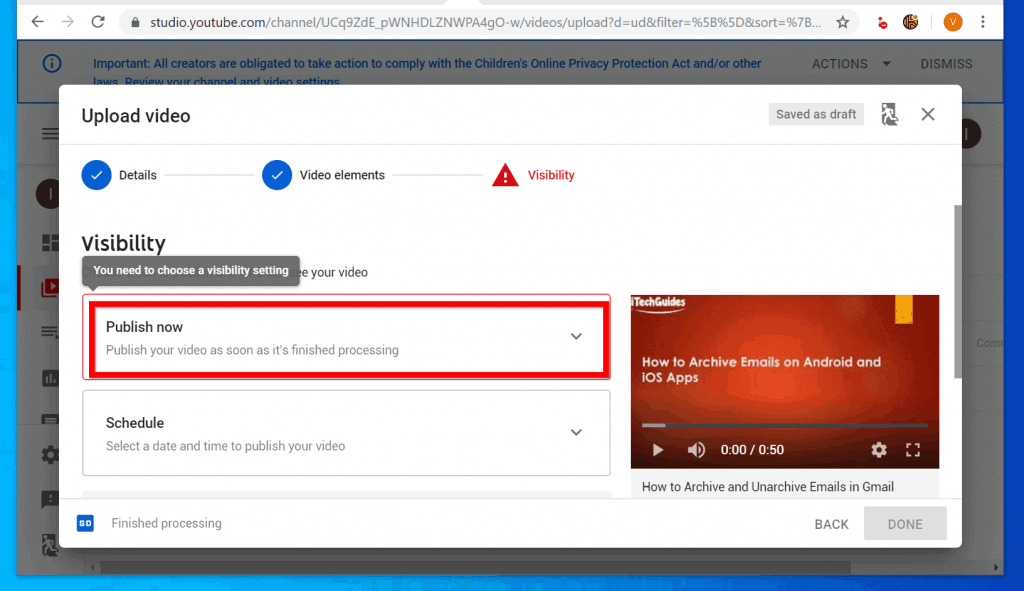
Task: Open the ACTIONS dropdown in banner
Action: click(x=851, y=64)
